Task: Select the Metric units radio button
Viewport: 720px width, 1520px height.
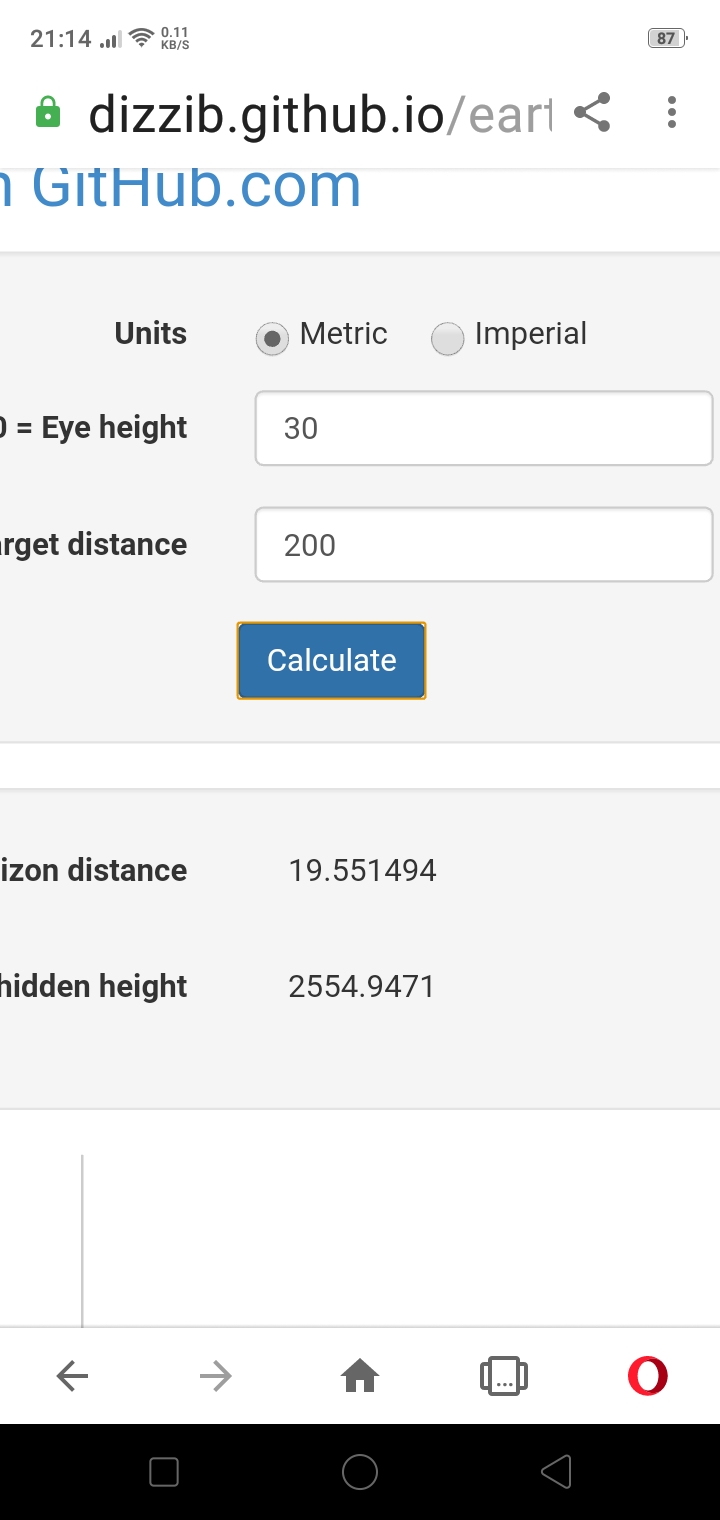Action: (x=272, y=338)
